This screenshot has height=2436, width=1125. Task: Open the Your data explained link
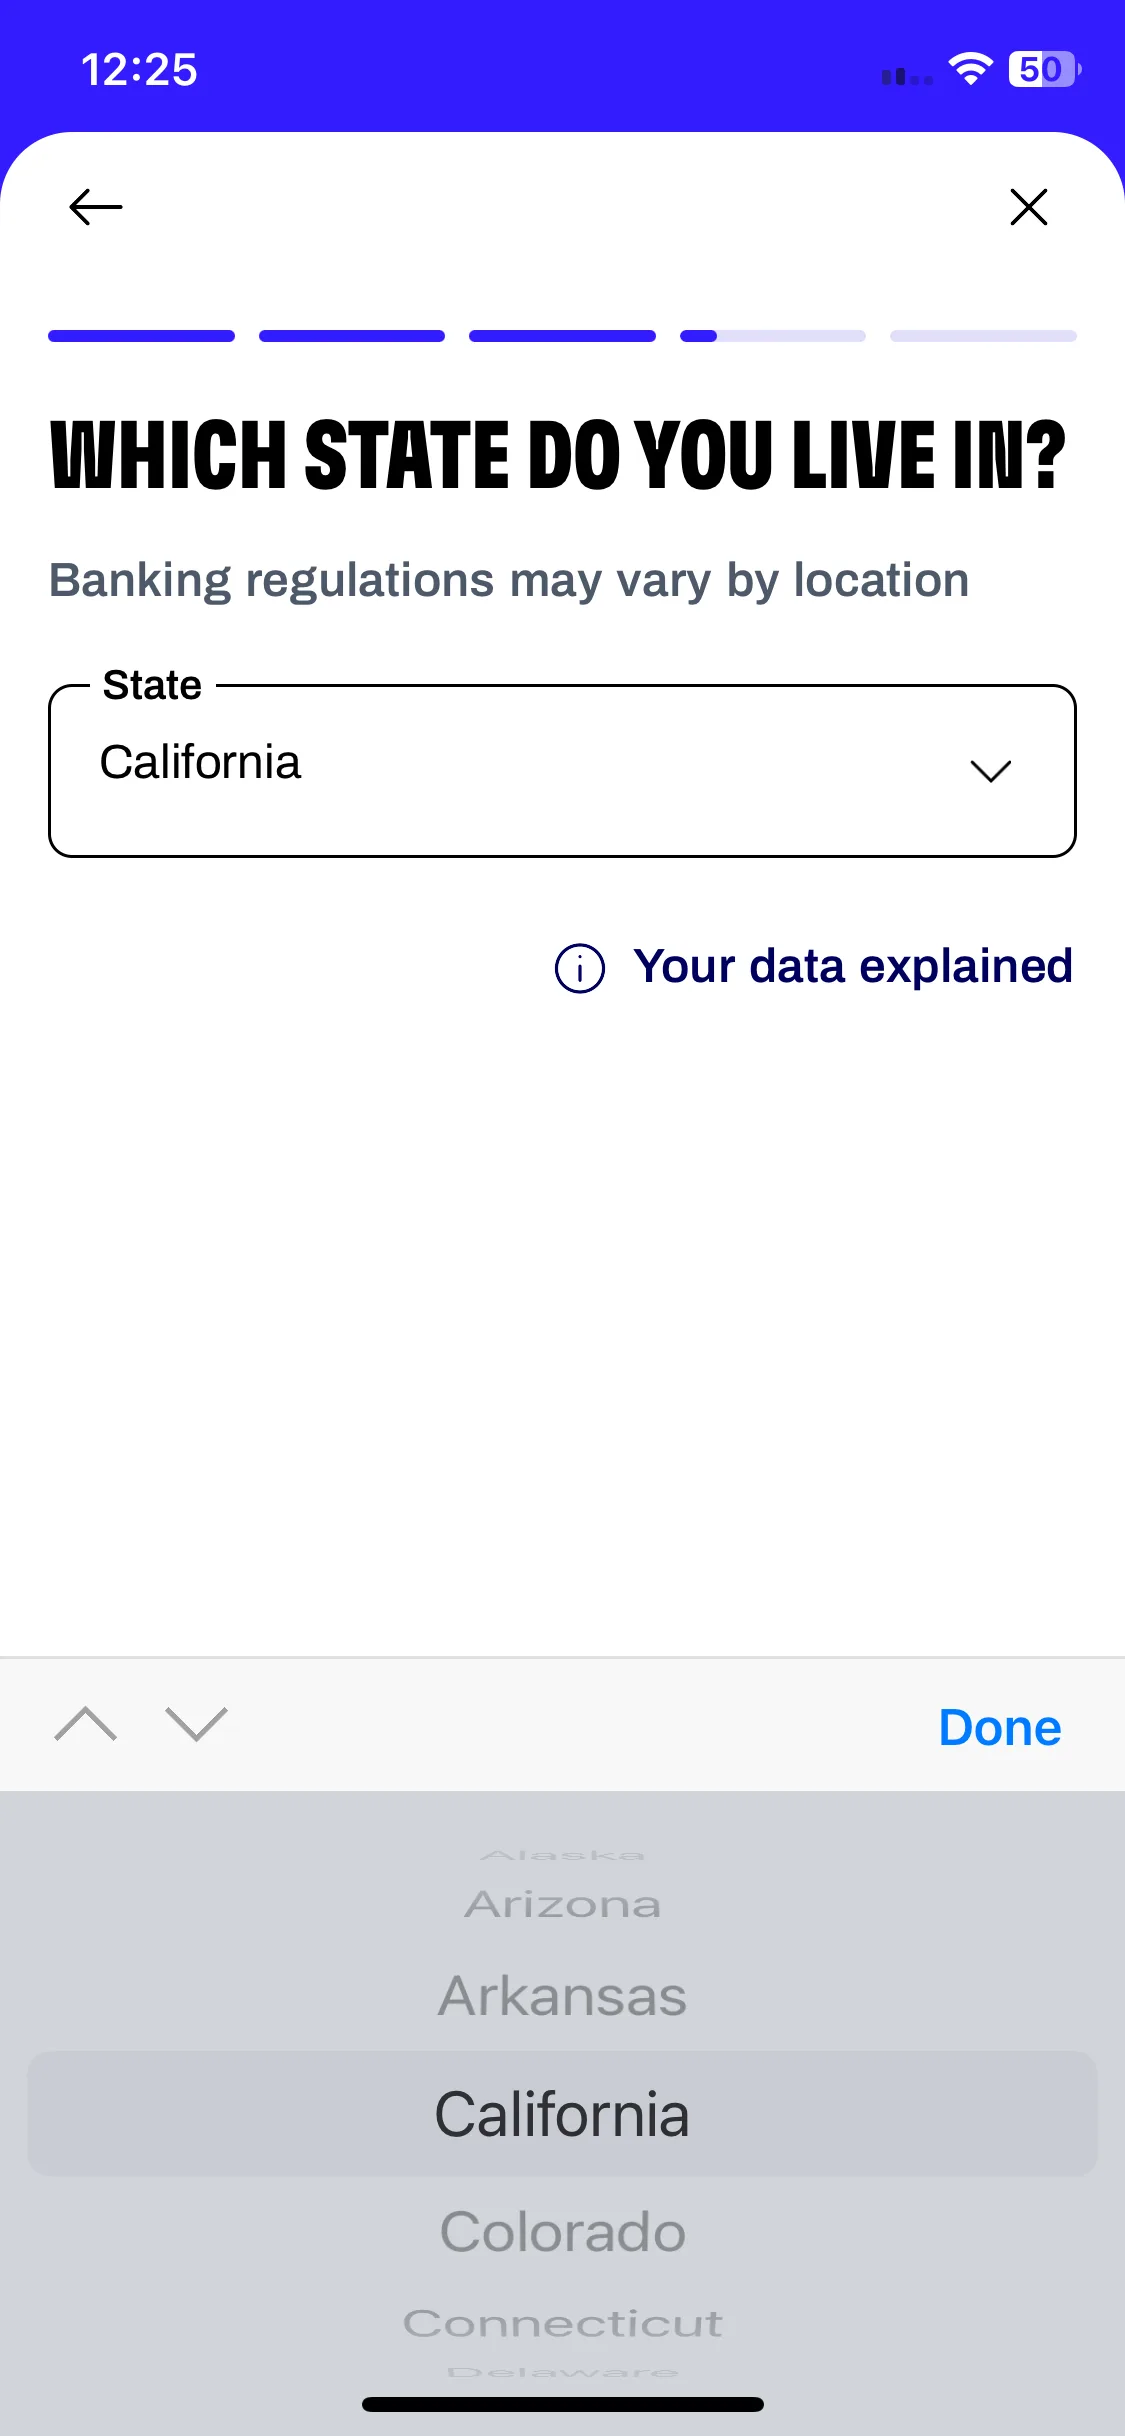tap(852, 967)
